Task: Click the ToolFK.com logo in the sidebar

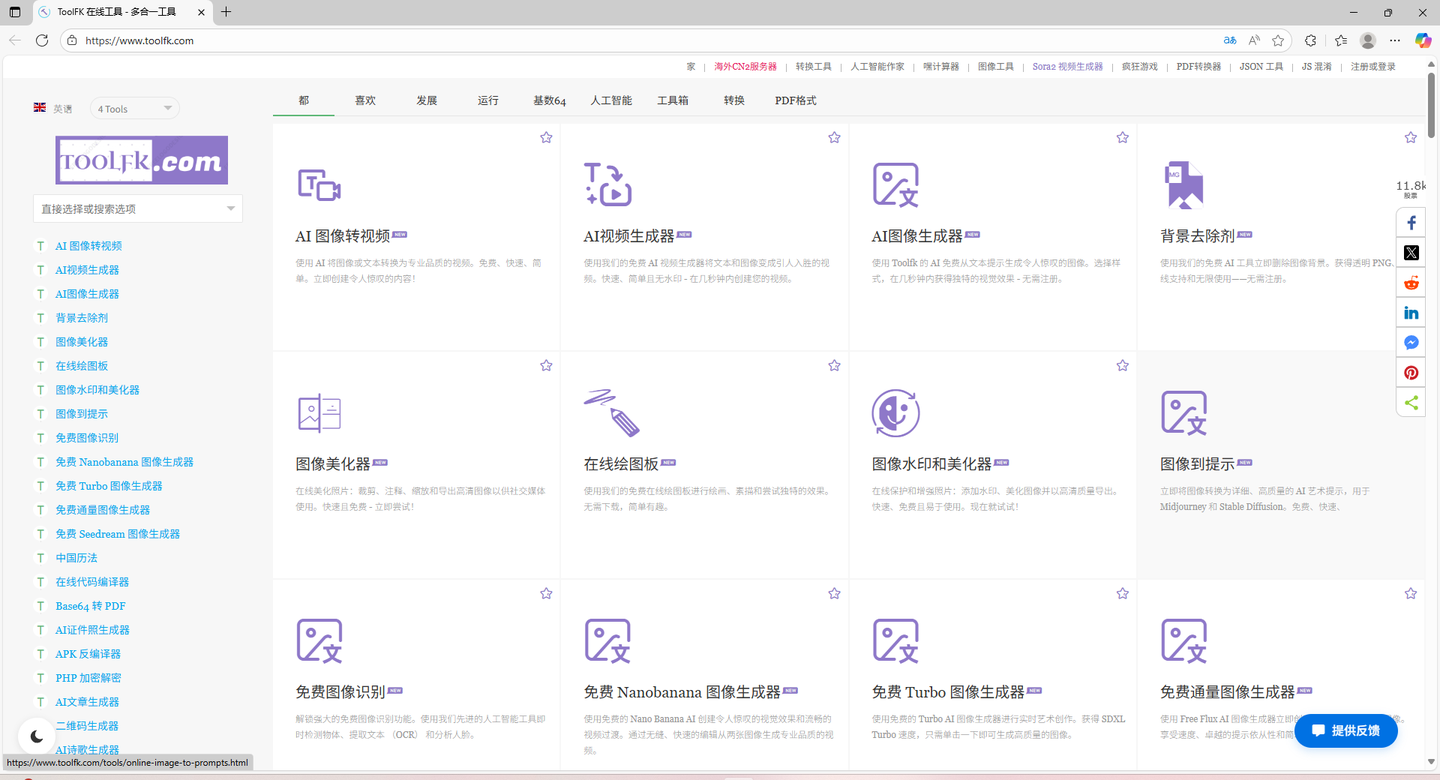Action: [x=141, y=160]
